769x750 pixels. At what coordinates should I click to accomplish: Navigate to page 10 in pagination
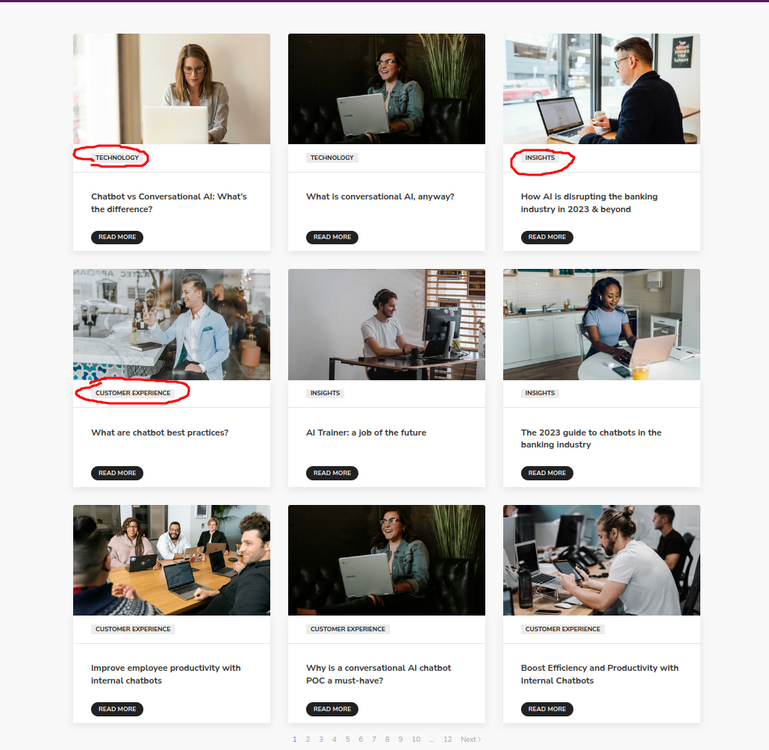click(416, 739)
